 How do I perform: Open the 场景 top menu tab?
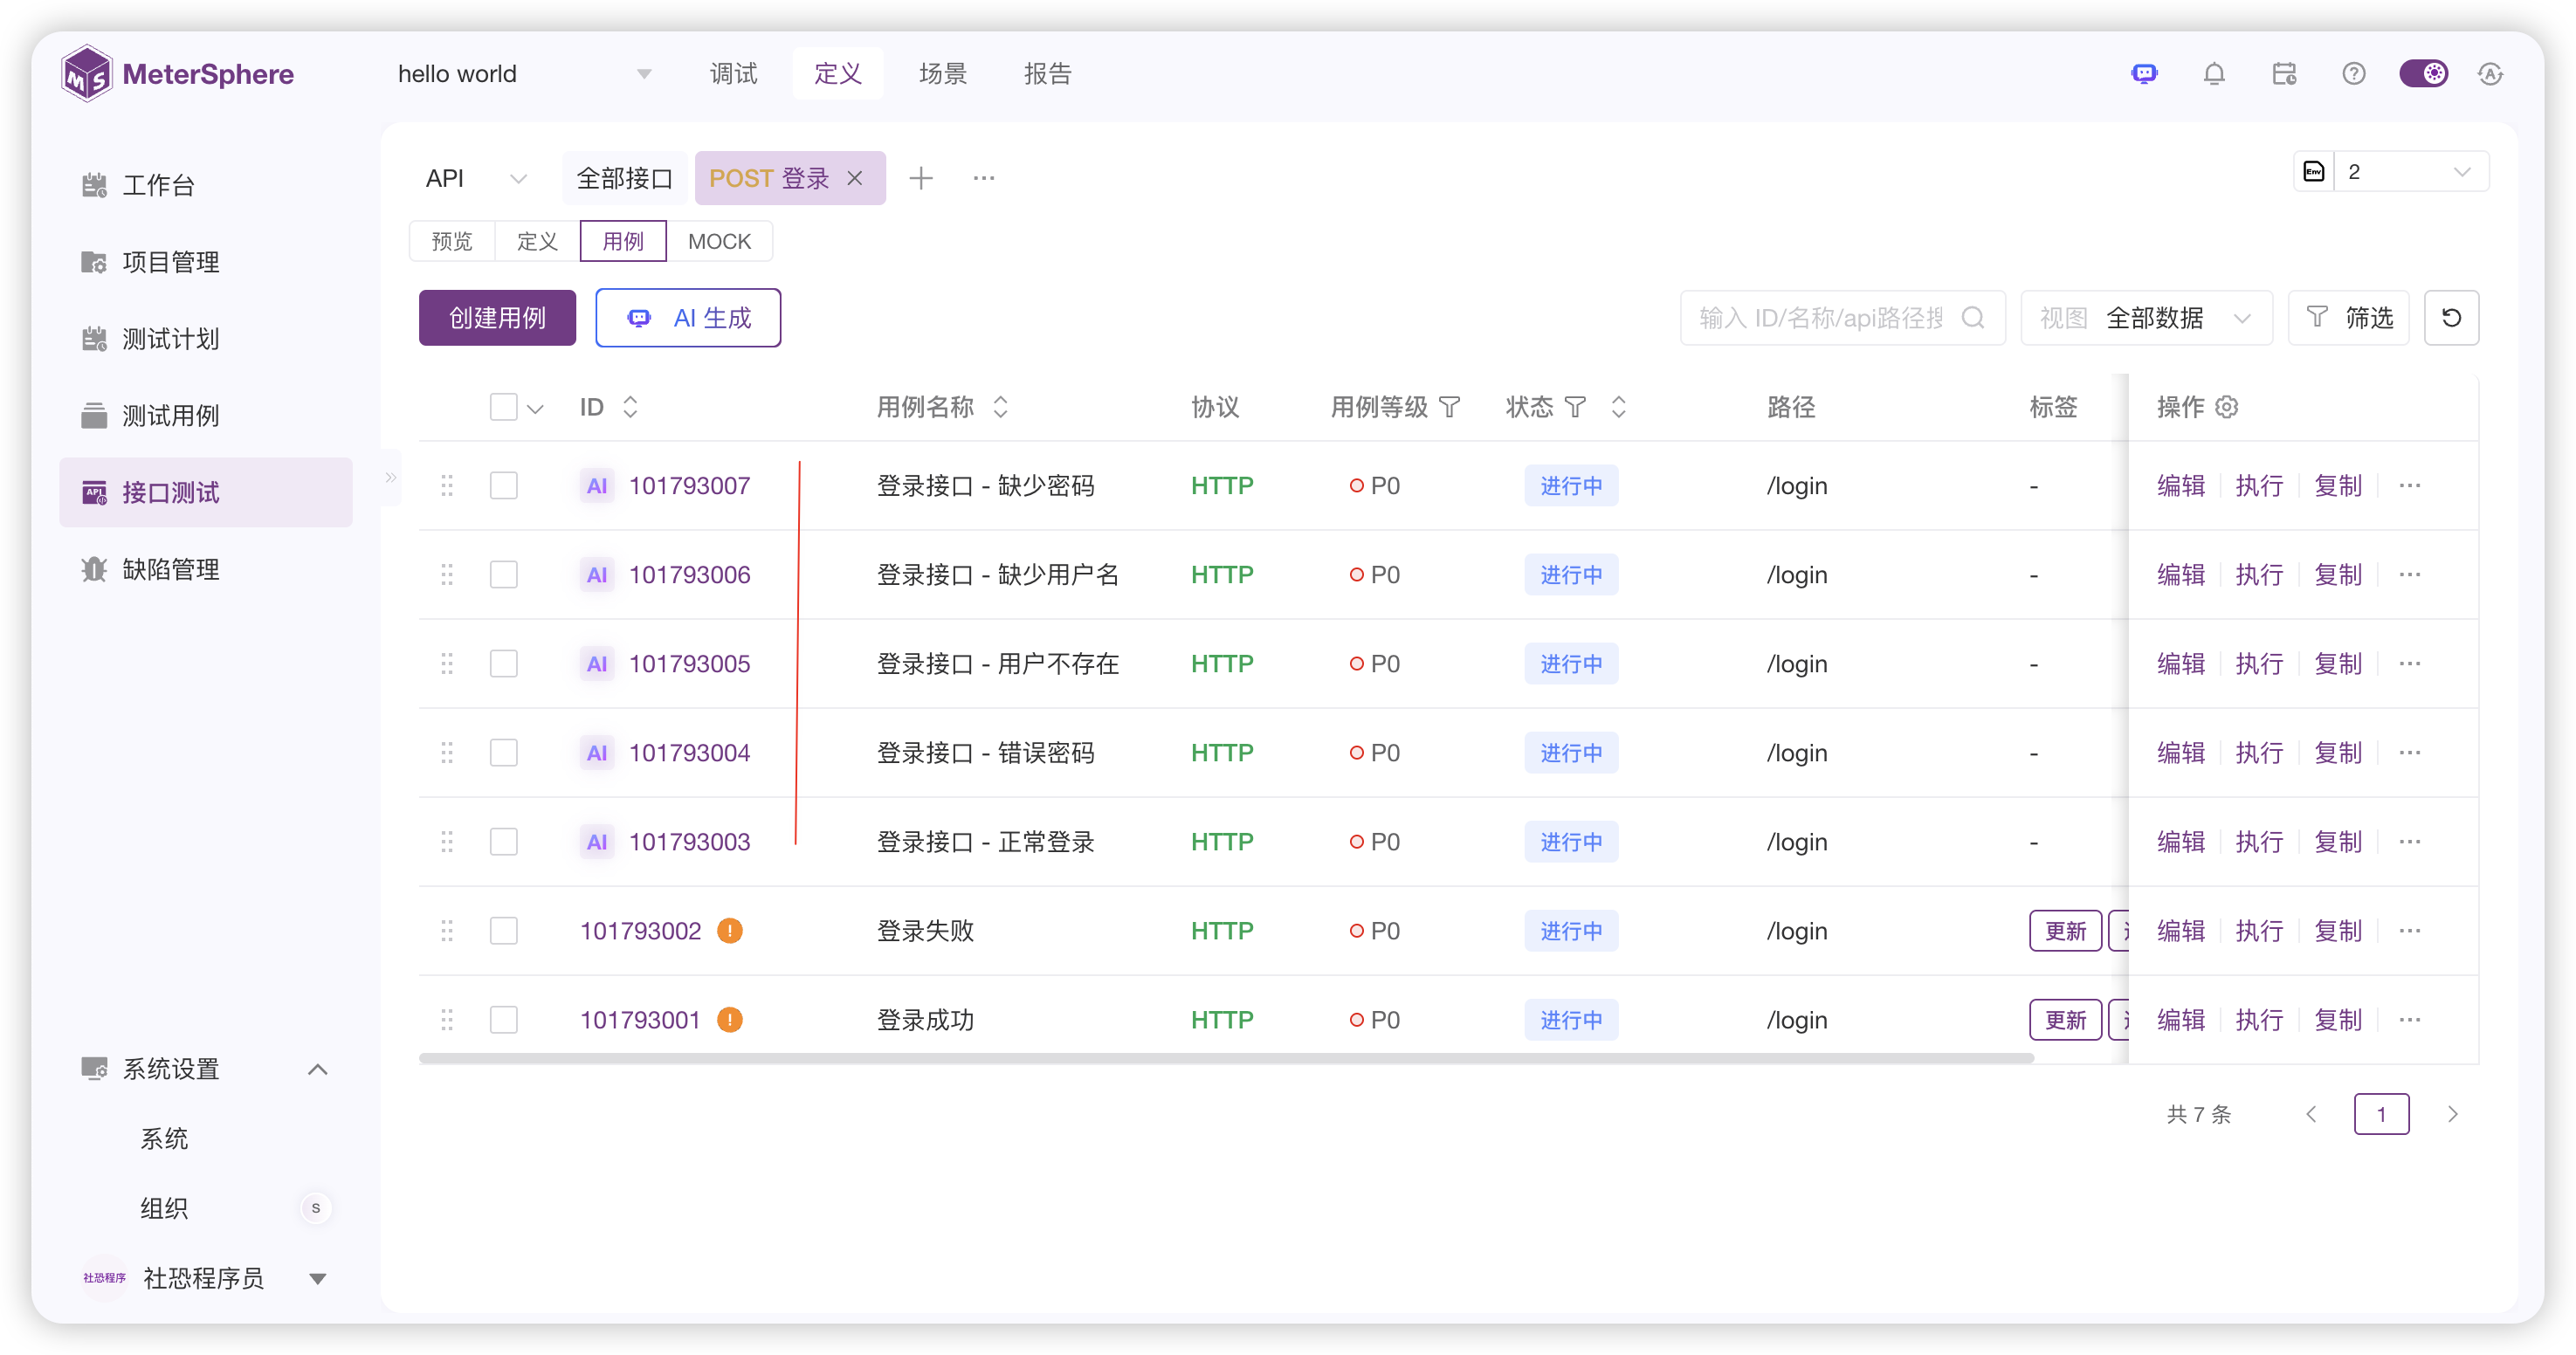pos(942,74)
